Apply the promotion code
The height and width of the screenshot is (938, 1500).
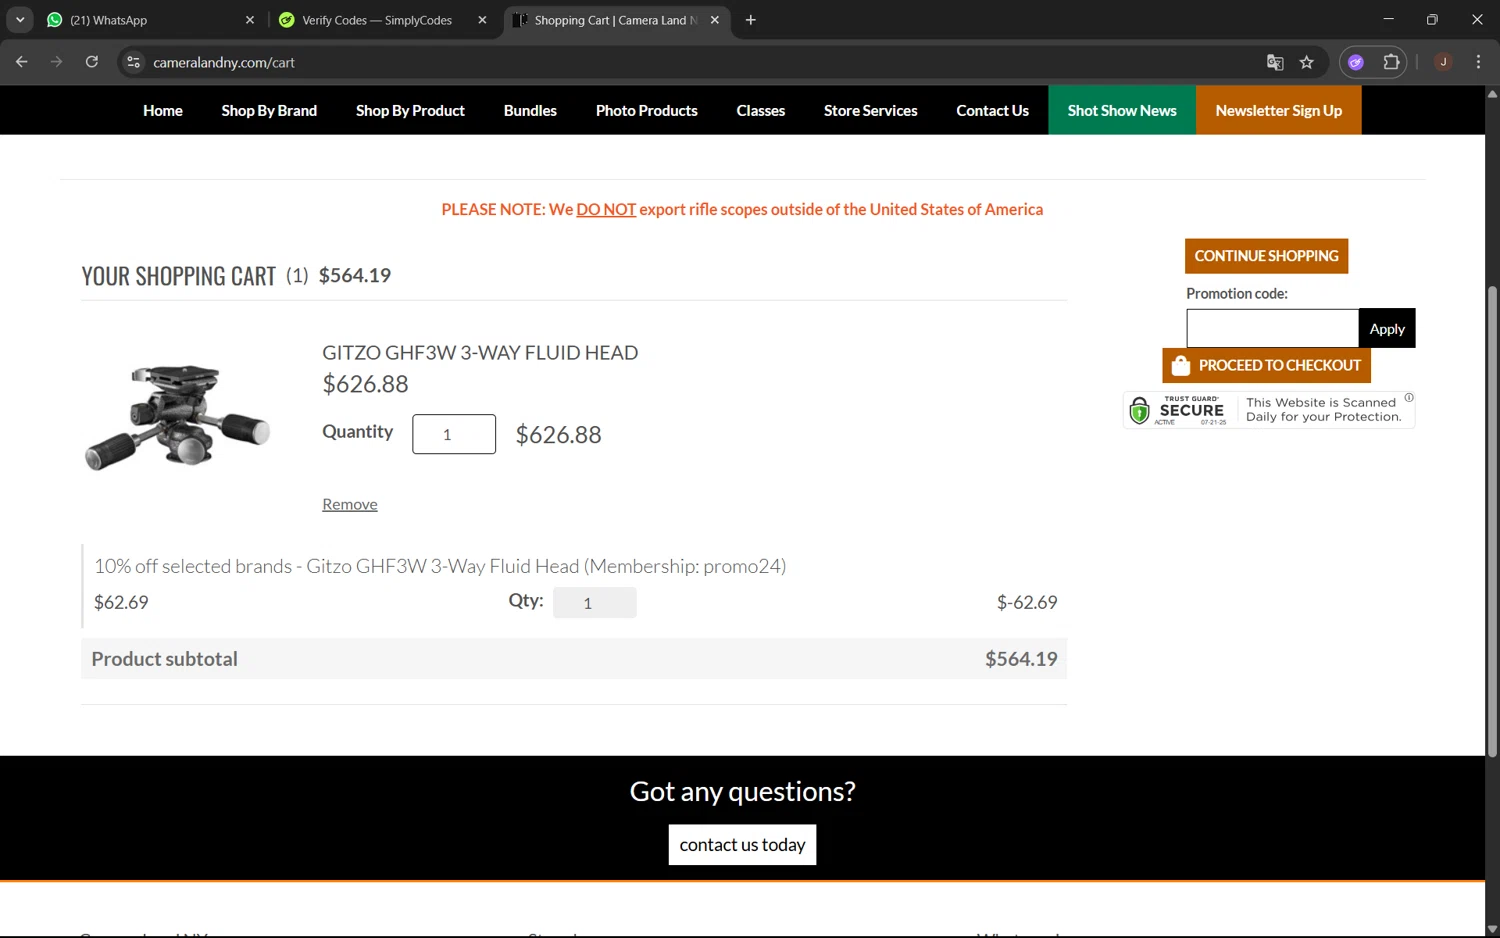pyautogui.click(x=1387, y=328)
